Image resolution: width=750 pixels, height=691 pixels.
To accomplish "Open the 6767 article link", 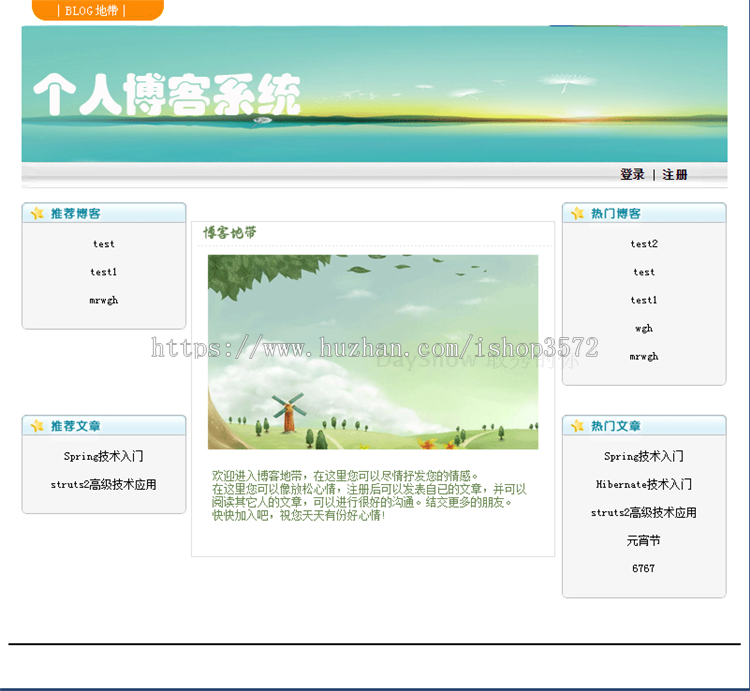I will coord(644,569).
